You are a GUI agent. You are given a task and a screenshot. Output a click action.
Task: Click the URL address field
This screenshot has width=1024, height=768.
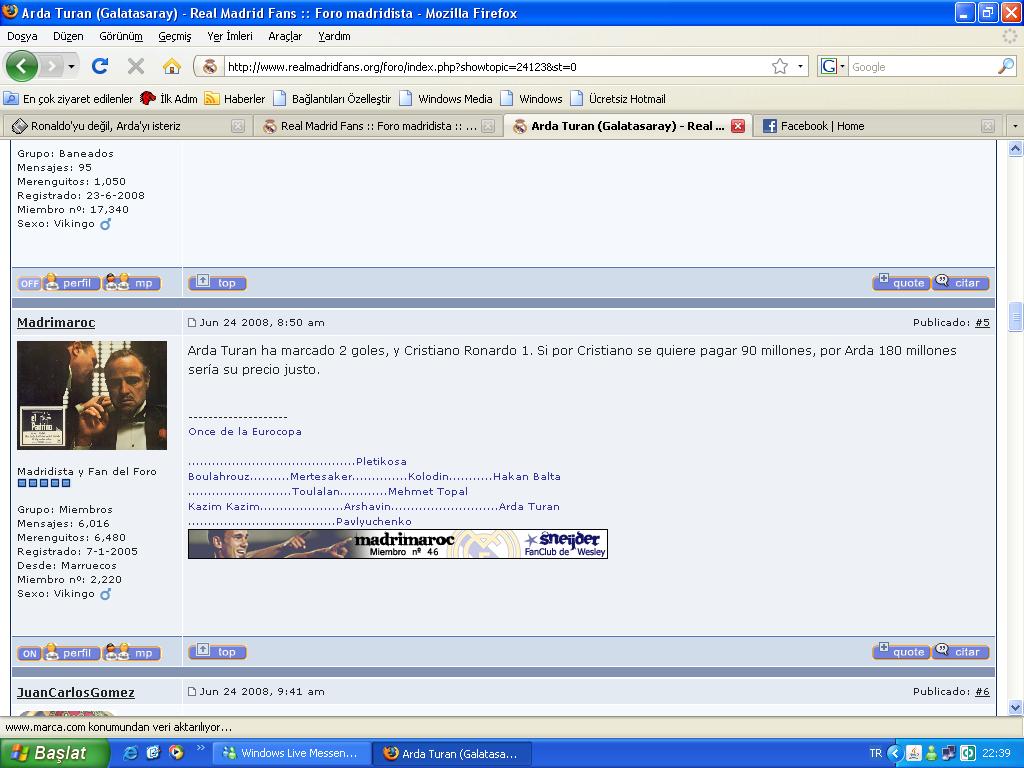[x=496, y=67]
